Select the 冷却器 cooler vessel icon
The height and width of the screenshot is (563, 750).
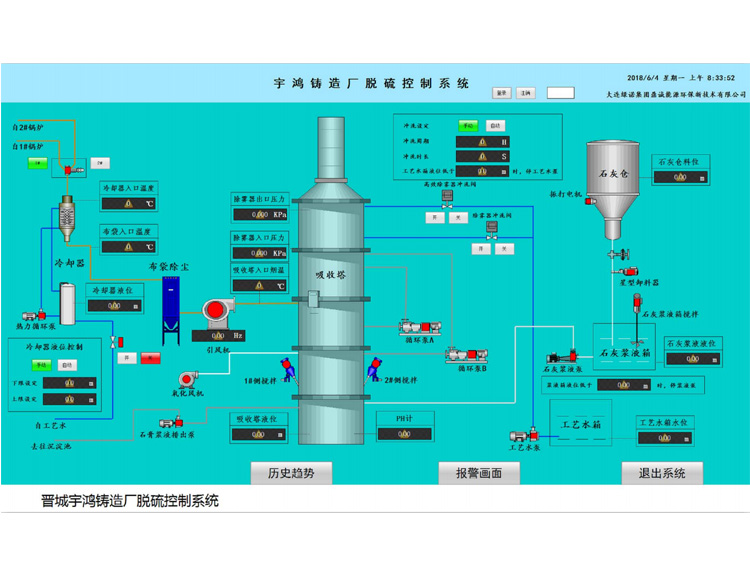[x=67, y=218]
